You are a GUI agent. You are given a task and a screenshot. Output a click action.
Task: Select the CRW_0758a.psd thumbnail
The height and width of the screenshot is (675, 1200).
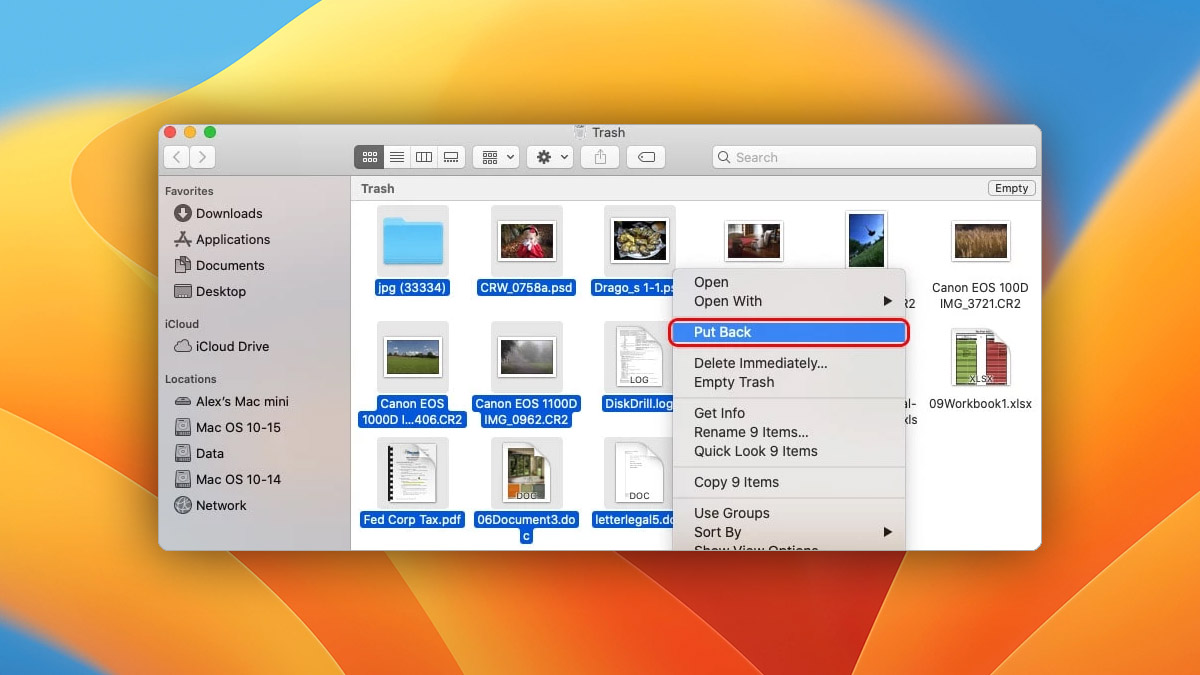click(527, 241)
